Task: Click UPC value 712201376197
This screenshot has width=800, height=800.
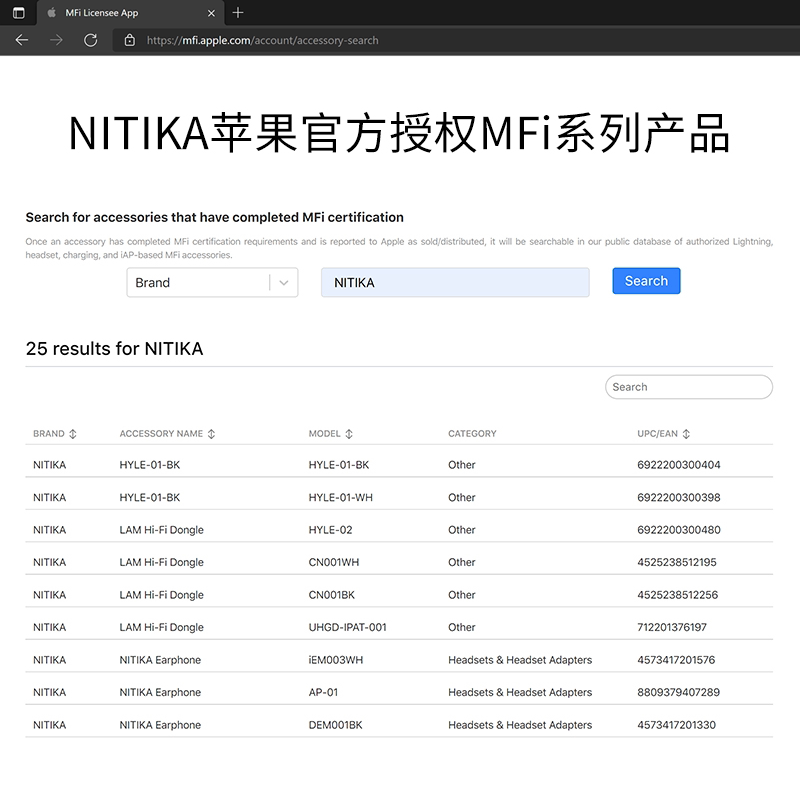Action: pos(672,627)
